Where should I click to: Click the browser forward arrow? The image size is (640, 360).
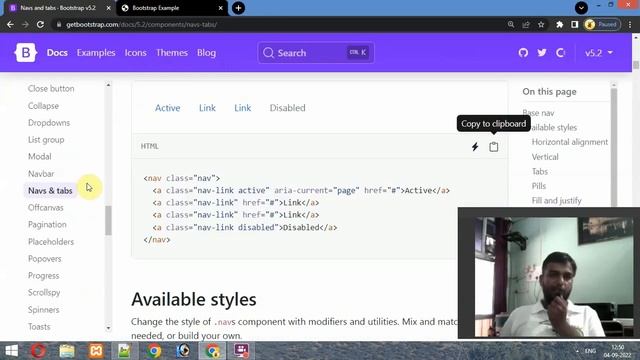[25, 24]
